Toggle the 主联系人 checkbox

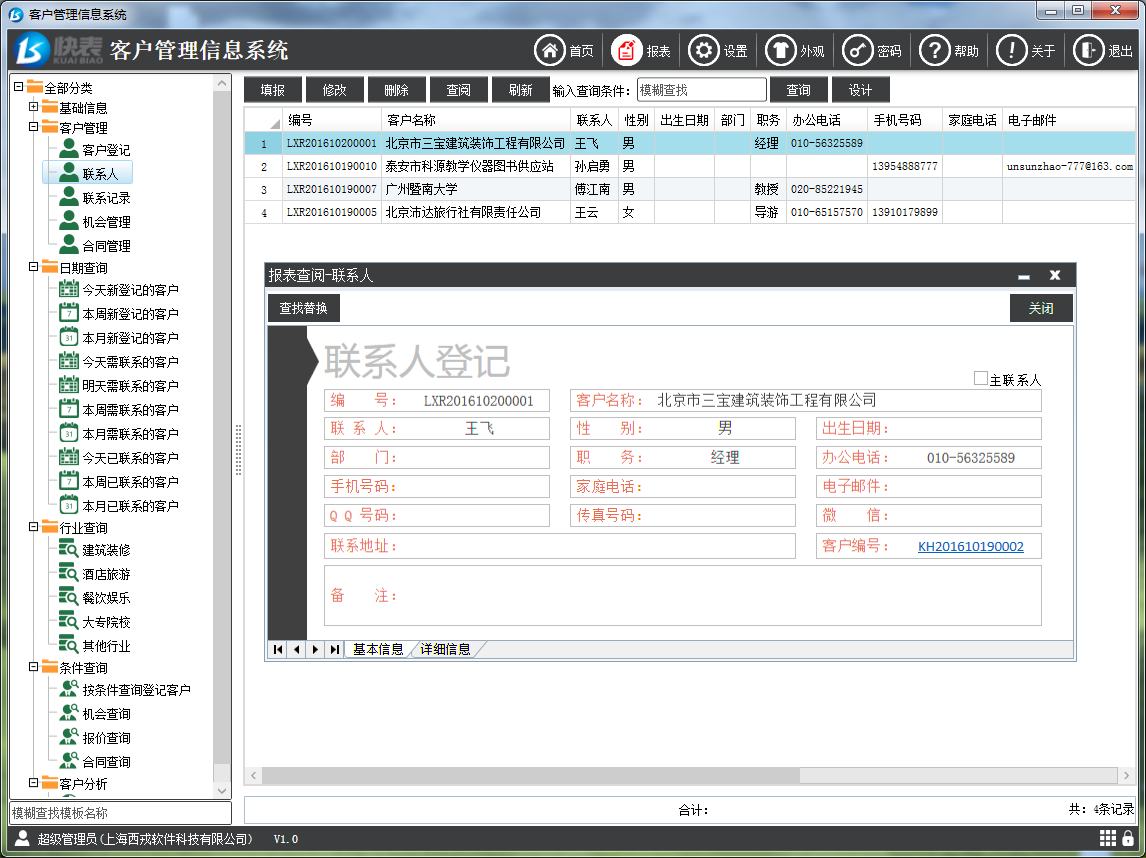[x=980, y=379]
